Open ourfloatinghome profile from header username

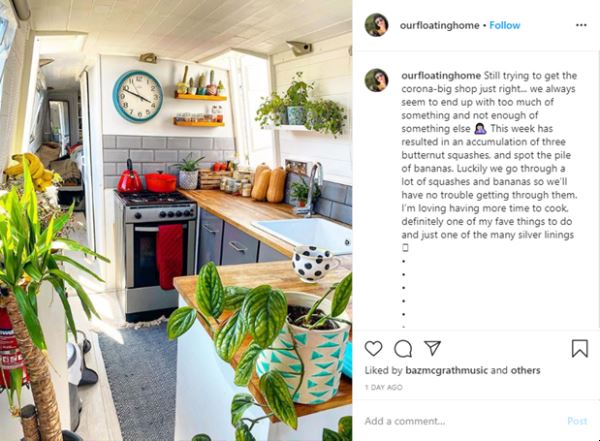[439, 25]
